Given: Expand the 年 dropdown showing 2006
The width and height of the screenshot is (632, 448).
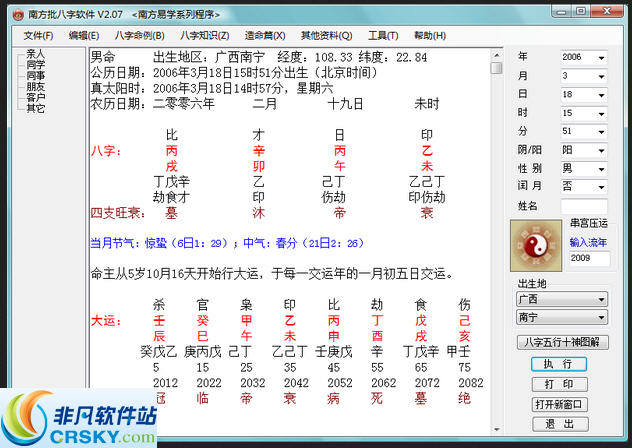Looking at the screenshot, I should (601, 58).
